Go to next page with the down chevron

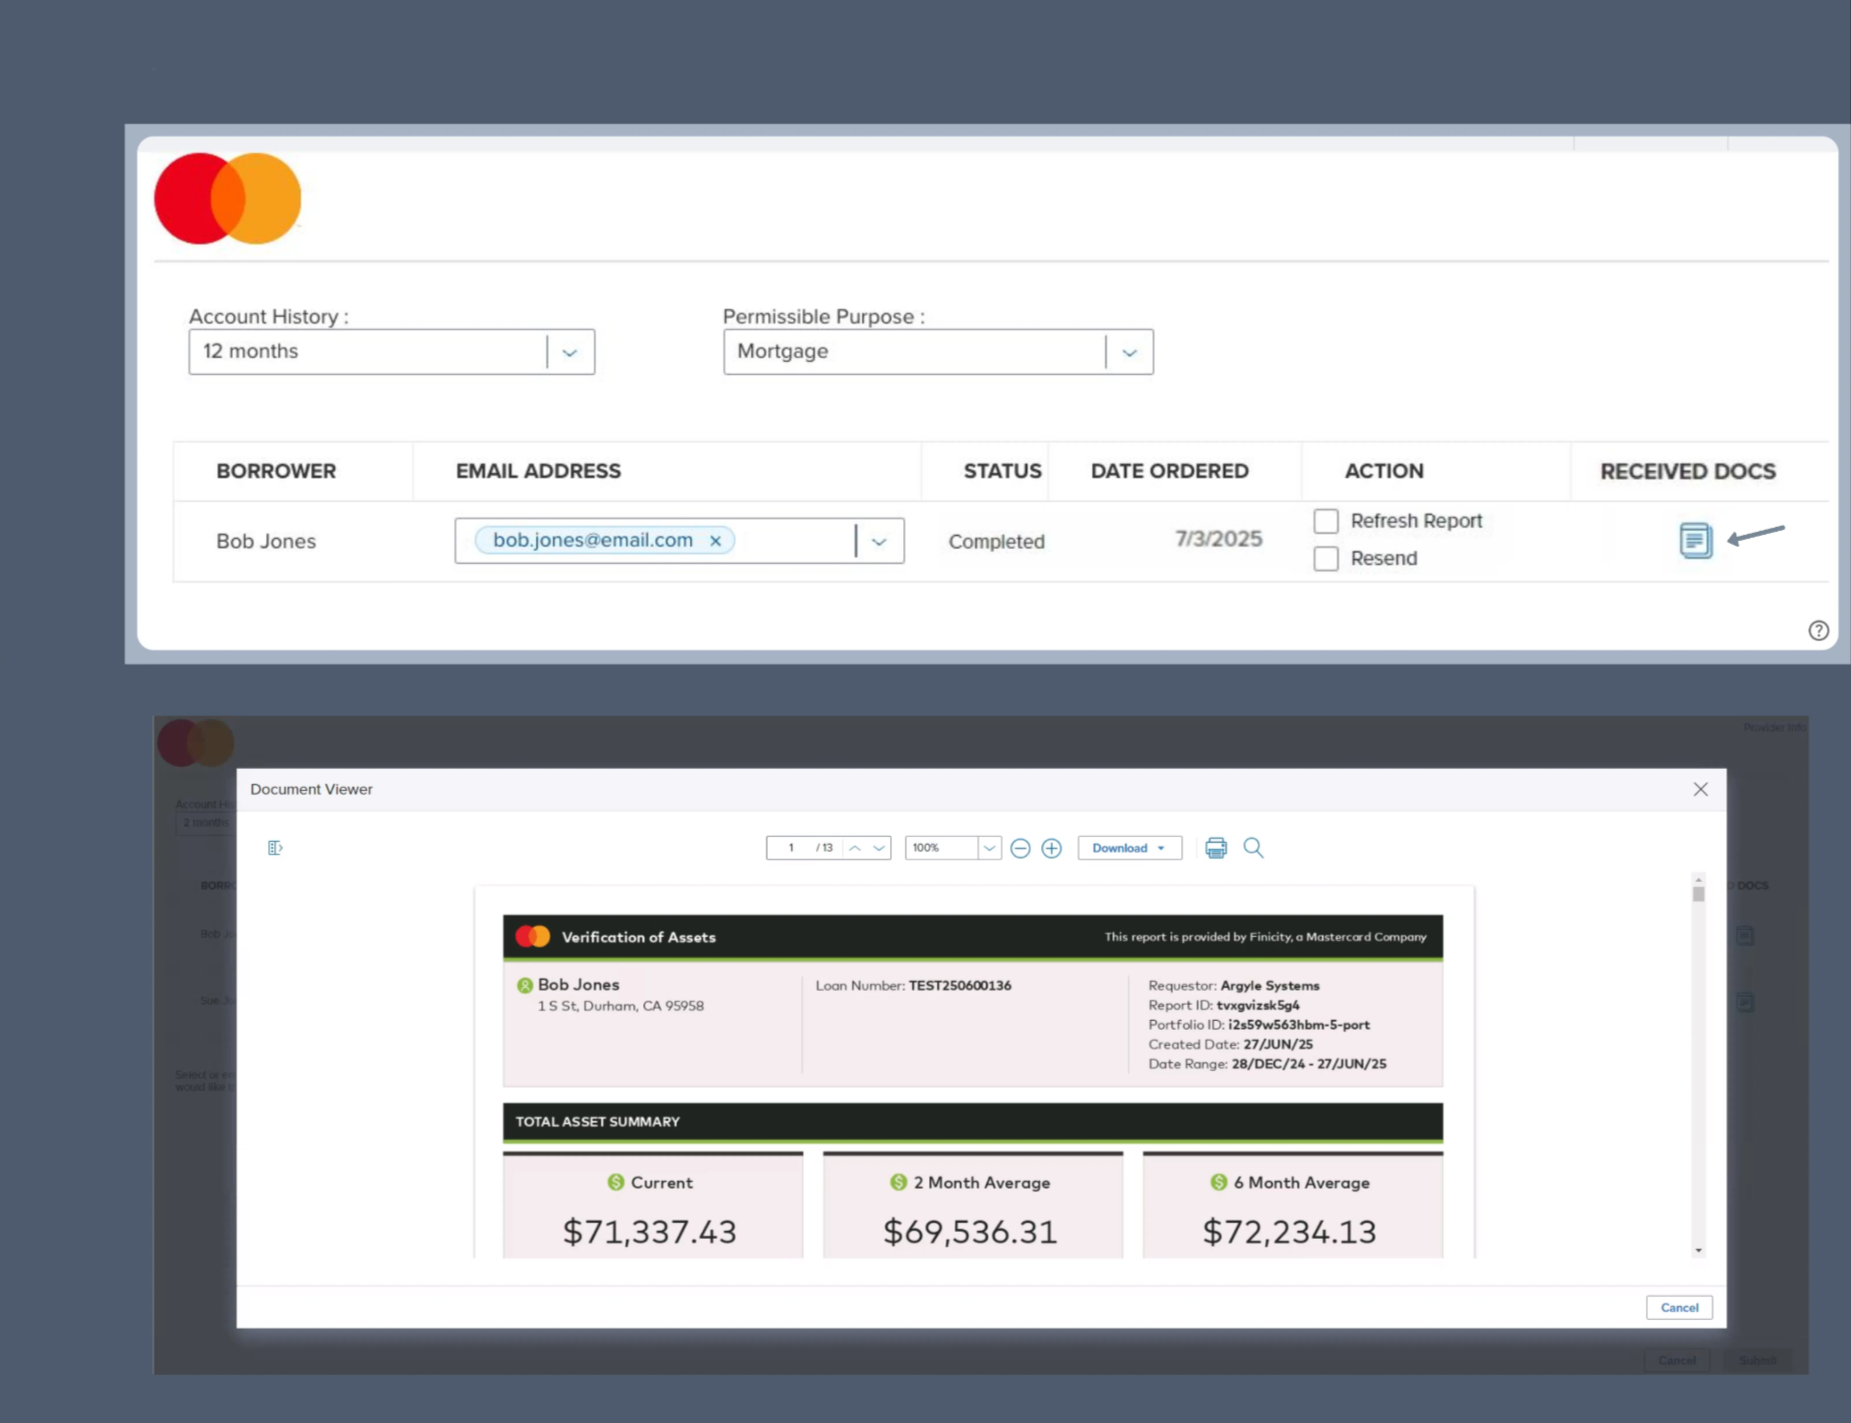878,848
